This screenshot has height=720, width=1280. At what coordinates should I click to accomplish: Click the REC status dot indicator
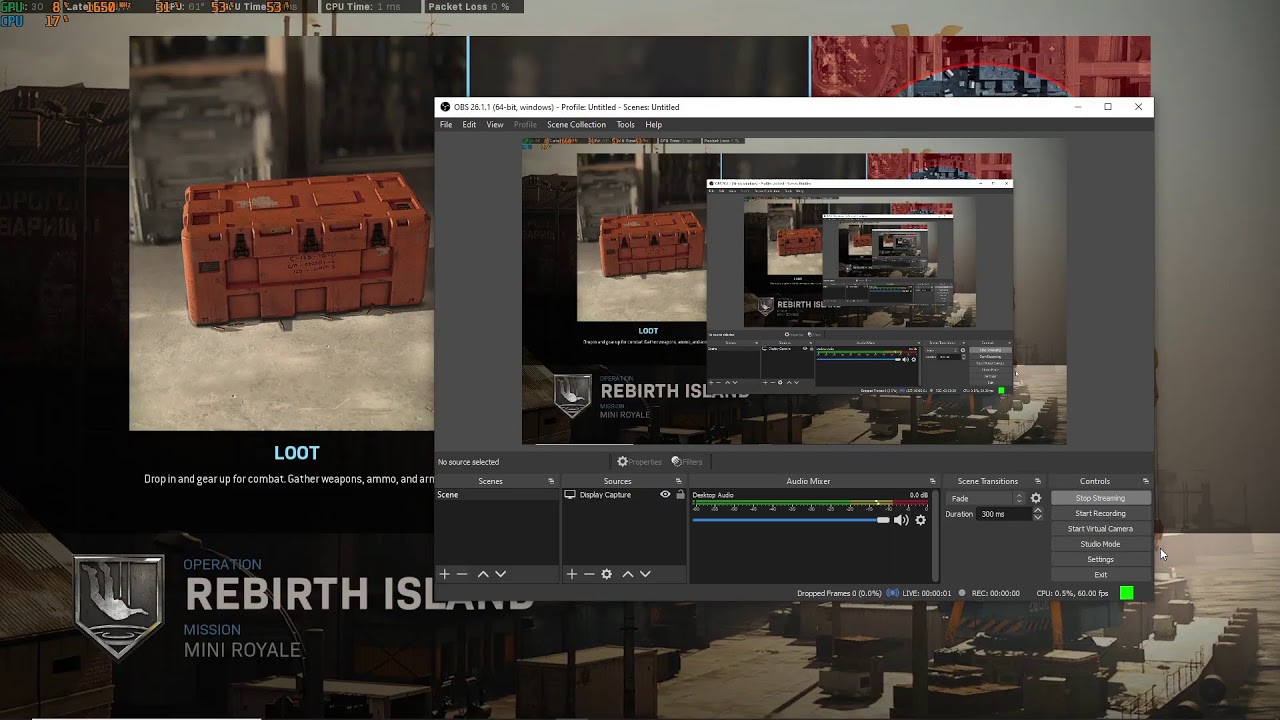[x=962, y=593]
